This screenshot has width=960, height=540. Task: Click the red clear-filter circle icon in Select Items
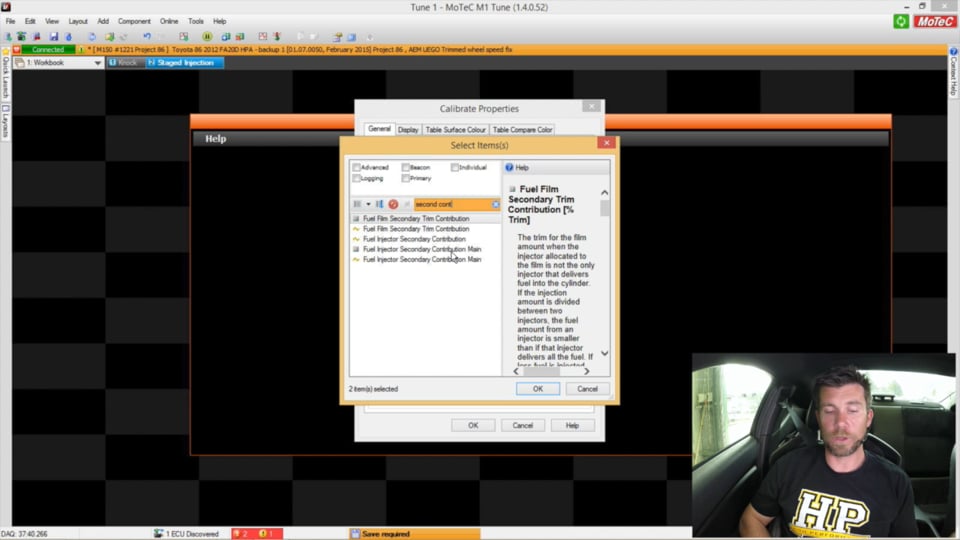click(x=393, y=204)
